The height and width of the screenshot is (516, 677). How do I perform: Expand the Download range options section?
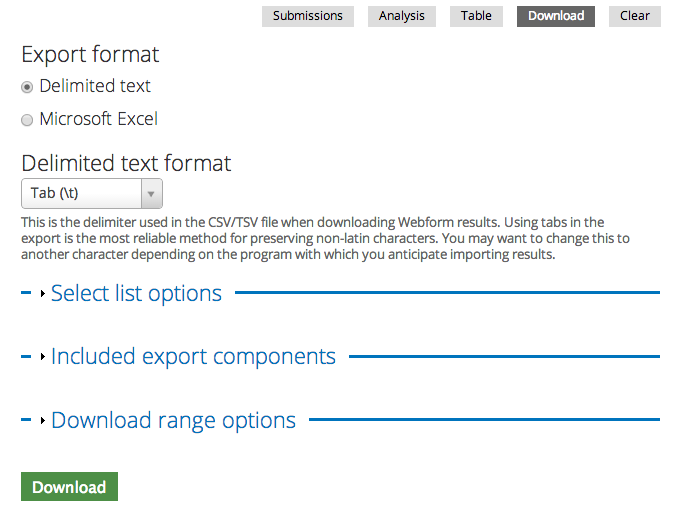click(173, 420)
